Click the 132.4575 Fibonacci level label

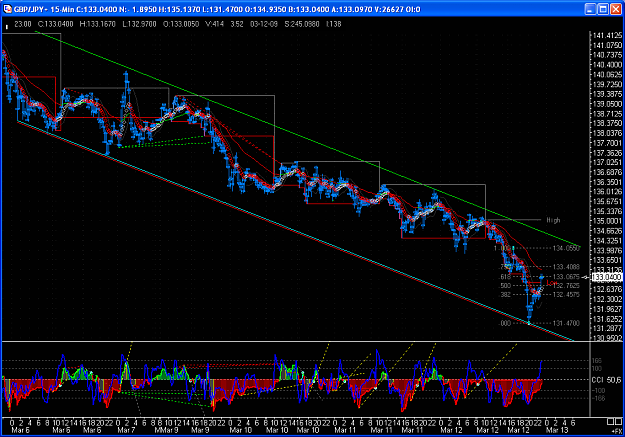(566, 295)
